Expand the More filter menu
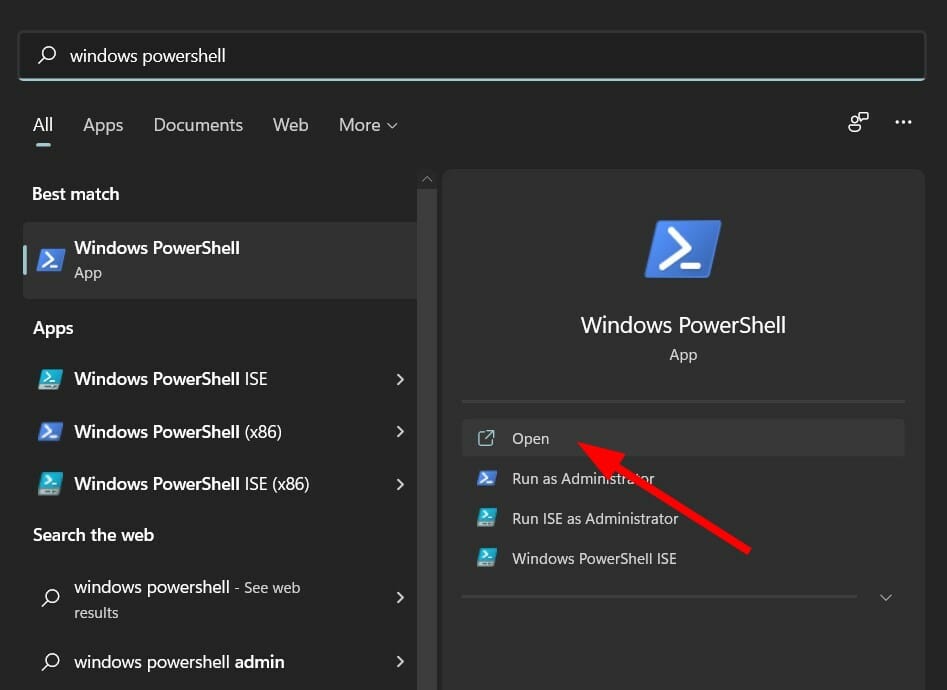Screen dimensions: 947x690 point(367,124)
